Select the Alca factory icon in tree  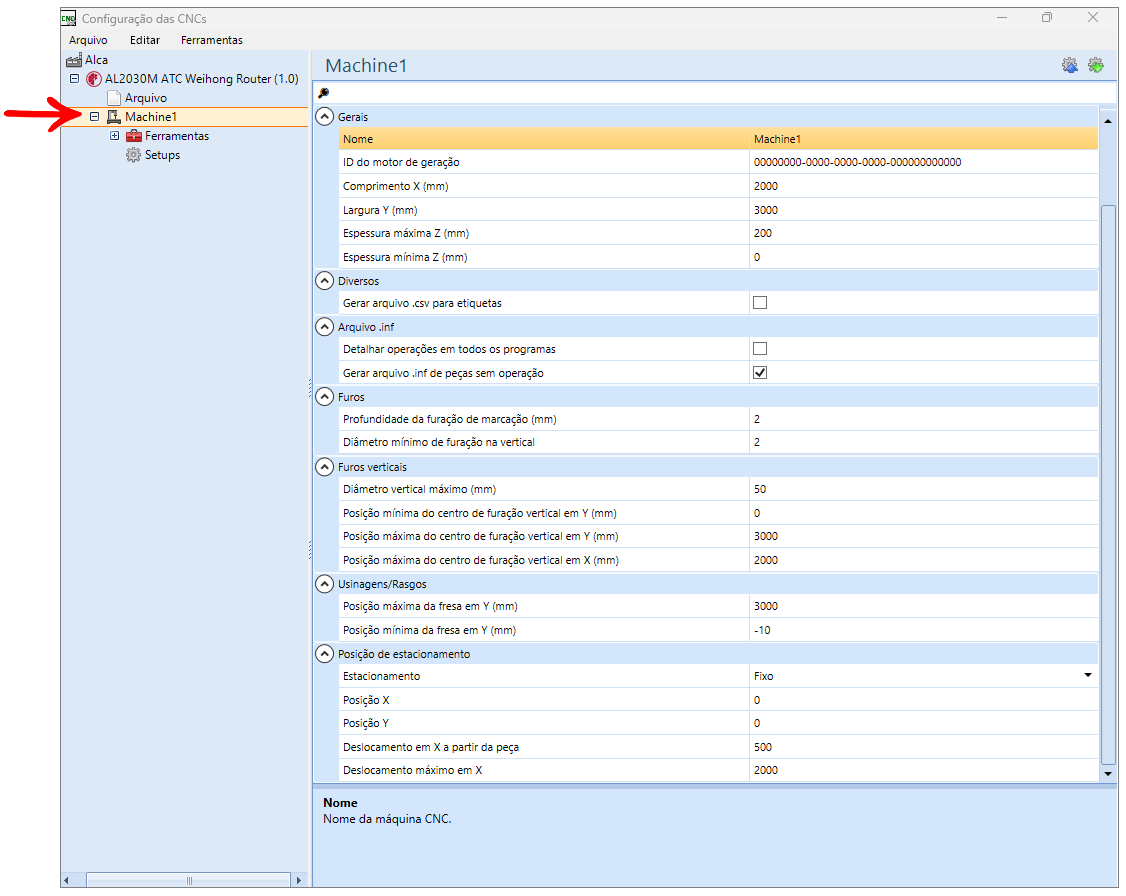pos(74,60)
